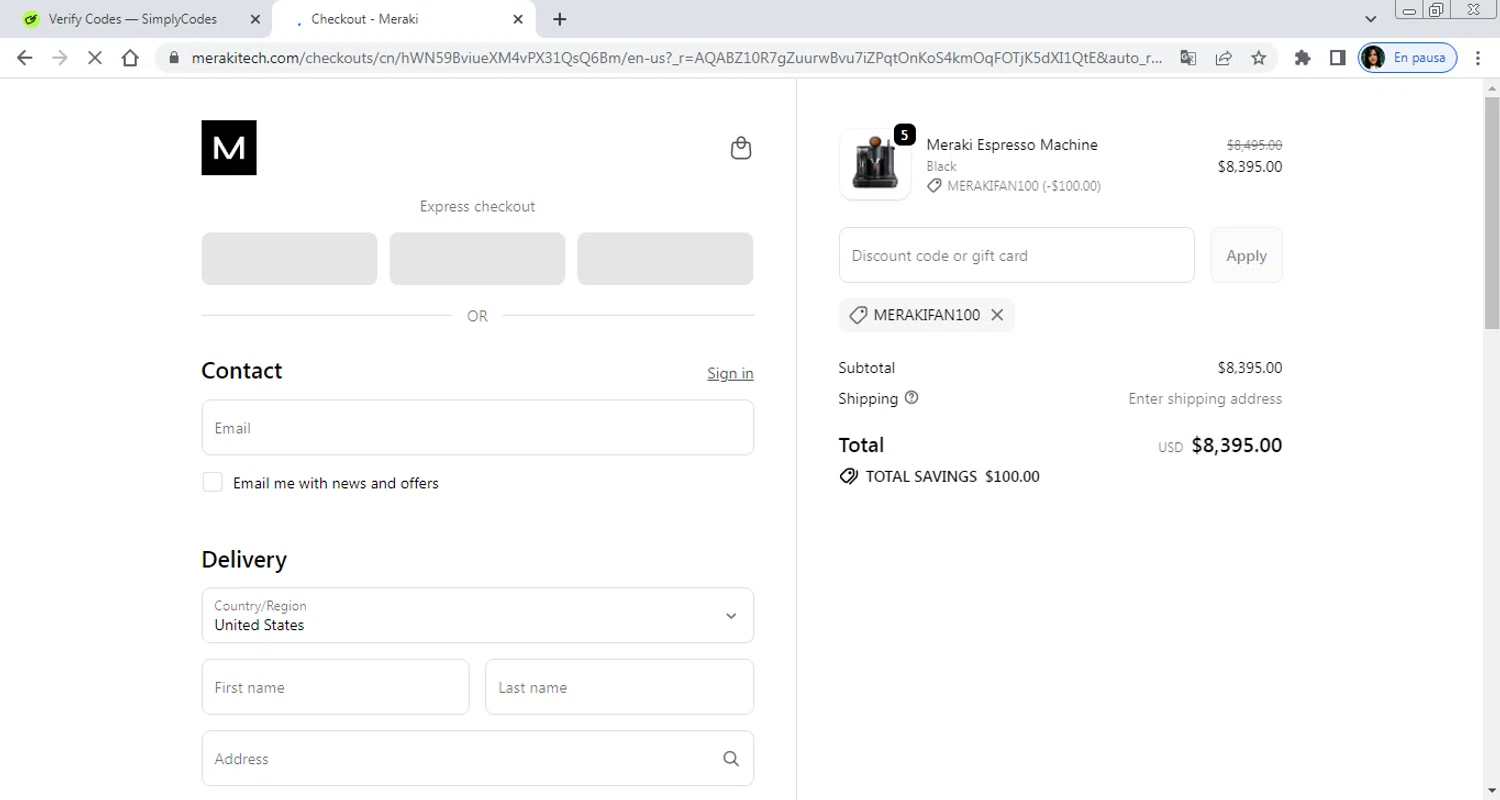This screenshot has width=1500, height=800.
Task: Stop loading the page
Action: (95, 58)
